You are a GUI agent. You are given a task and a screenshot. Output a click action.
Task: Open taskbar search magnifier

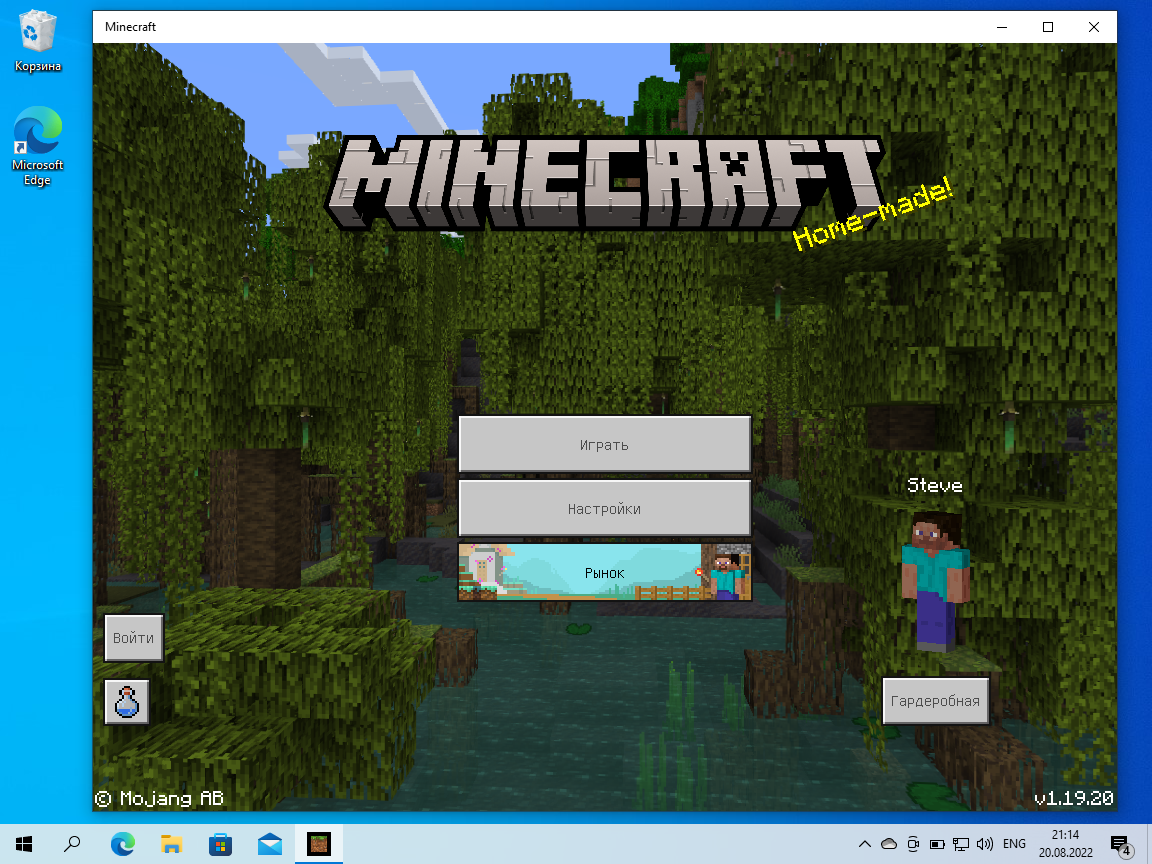pyautogui.click(x=72, y=843)
